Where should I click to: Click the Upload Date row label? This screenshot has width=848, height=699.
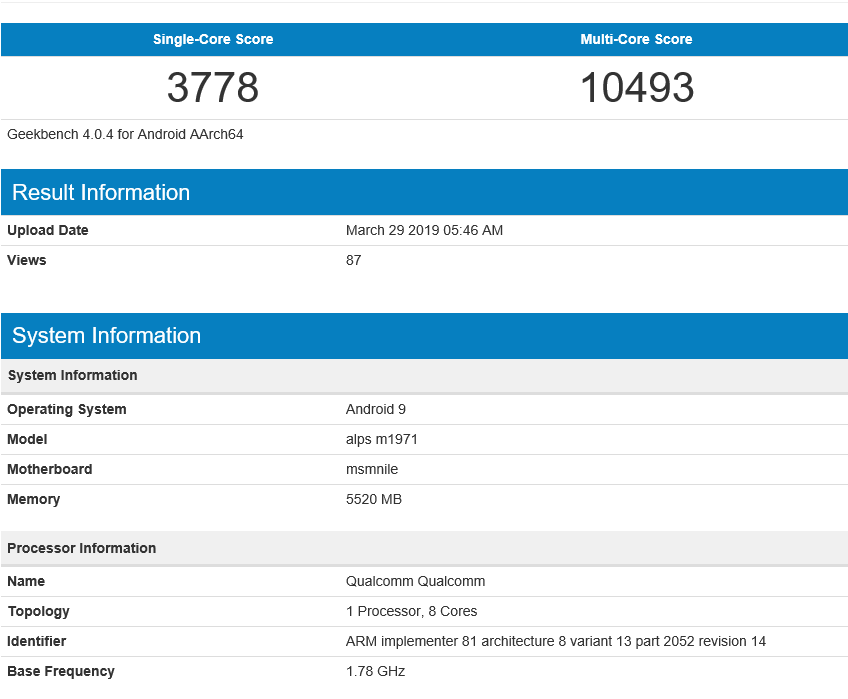point(48,231)
